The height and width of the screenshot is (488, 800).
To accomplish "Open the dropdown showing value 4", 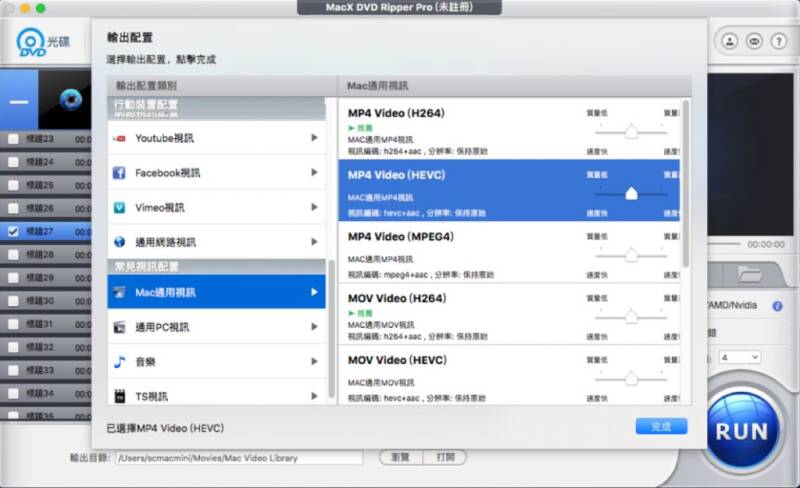I will click(x=740, y=357).
